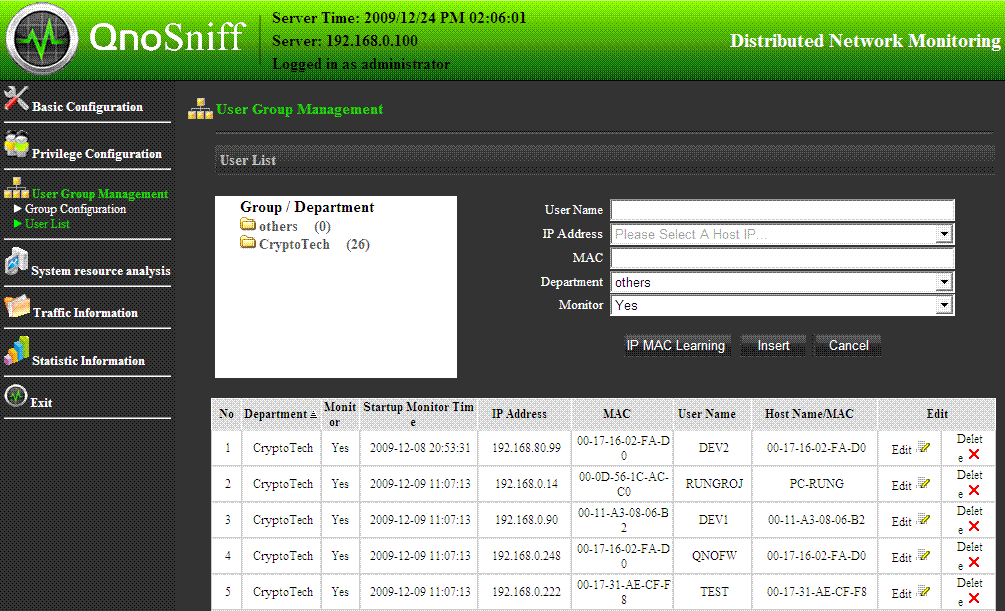Click the Exit heartbeat icon
The height and width of the screenshot is (611, 1005).
16,396
